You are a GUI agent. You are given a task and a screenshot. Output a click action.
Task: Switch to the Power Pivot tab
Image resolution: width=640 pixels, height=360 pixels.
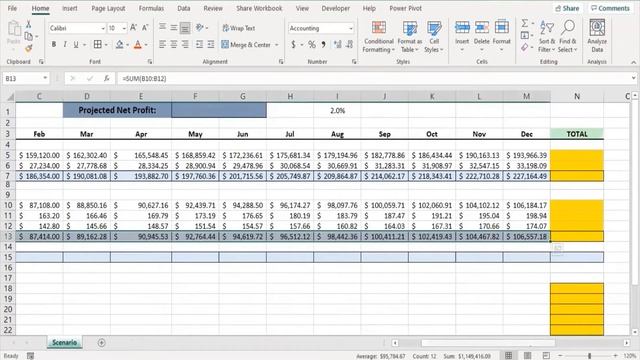(x=406, y=8)
